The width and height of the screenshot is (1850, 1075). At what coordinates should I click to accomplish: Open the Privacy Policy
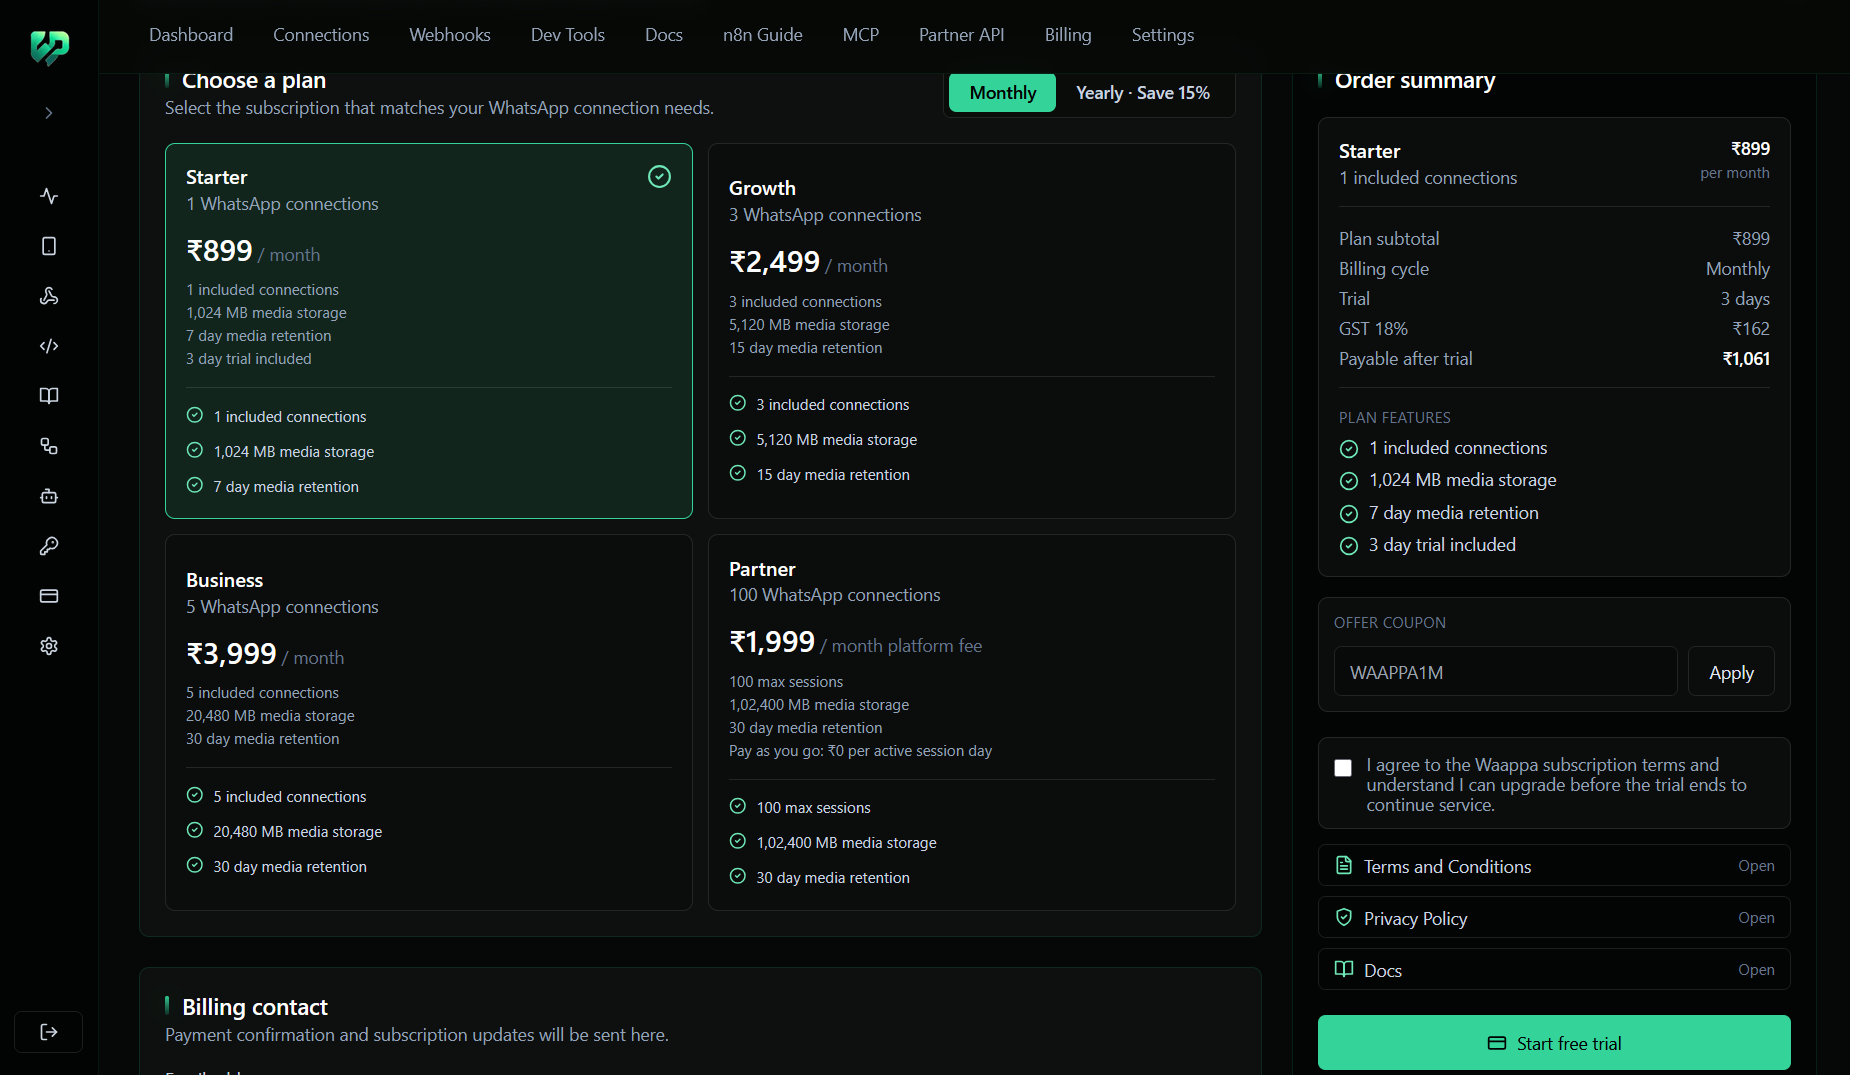(1554, 918)
